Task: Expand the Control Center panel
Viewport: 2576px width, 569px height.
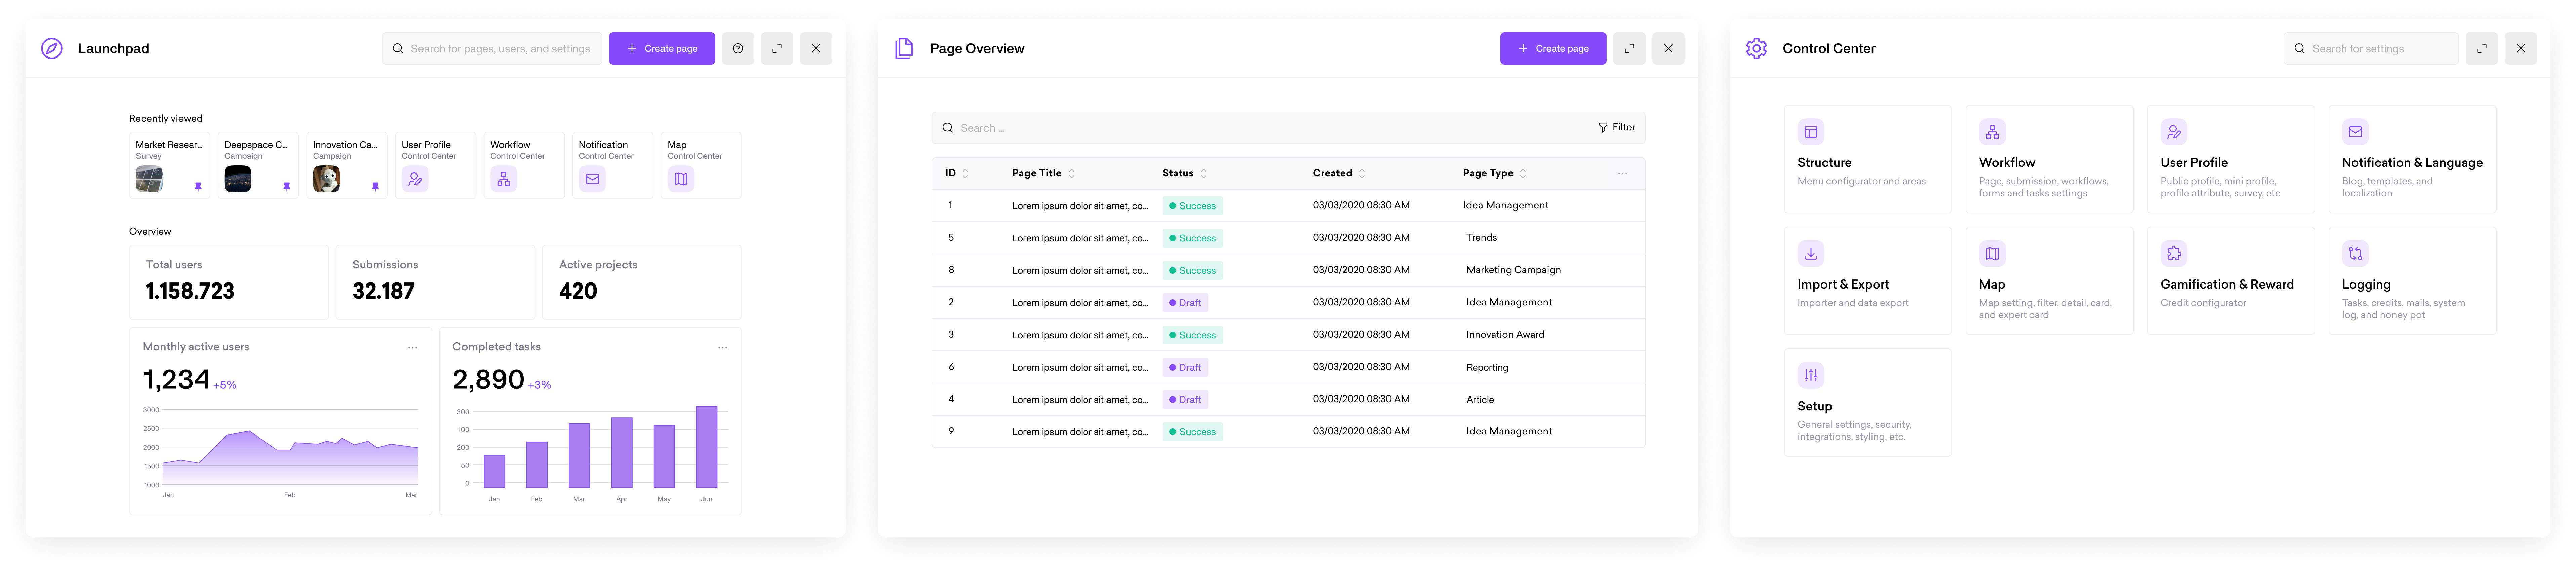Action: (2481, 48)
